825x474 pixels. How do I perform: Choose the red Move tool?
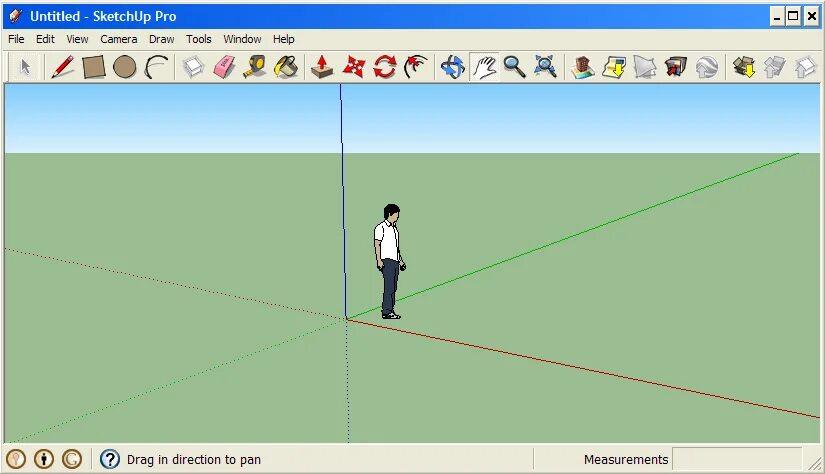(354, 67)
